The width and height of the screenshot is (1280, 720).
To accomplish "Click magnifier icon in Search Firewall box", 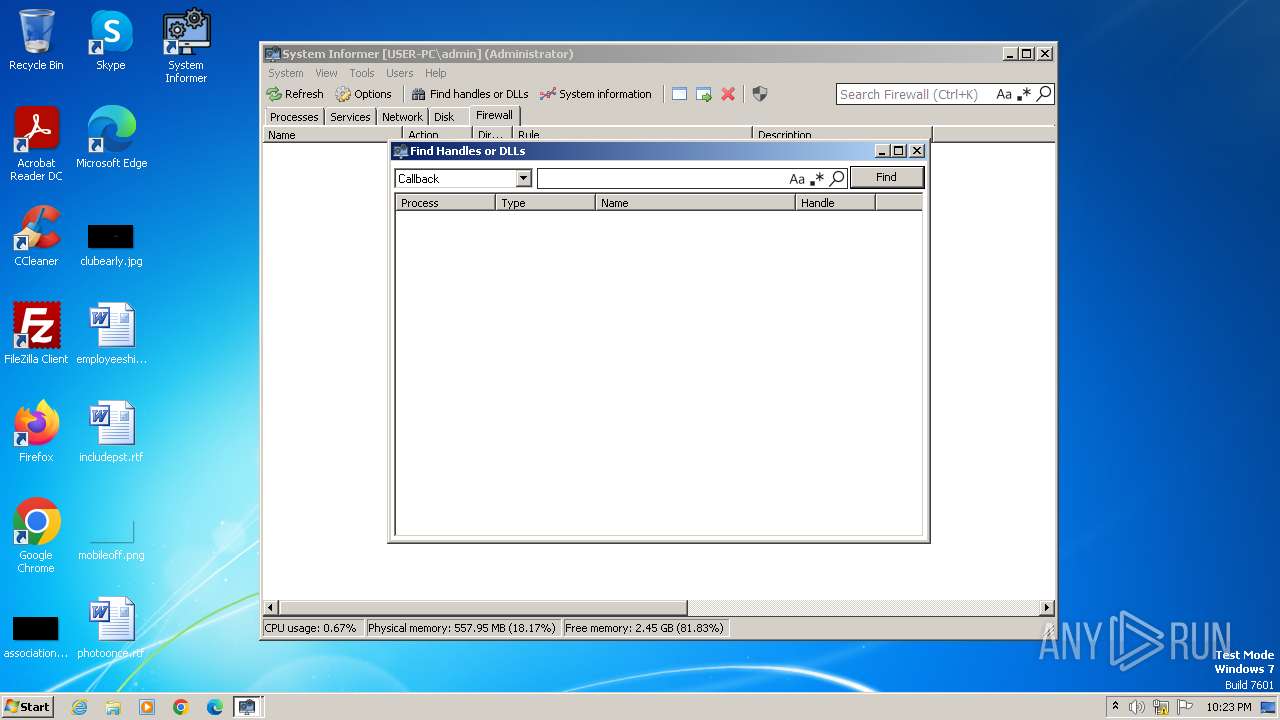I will 1044,94.
